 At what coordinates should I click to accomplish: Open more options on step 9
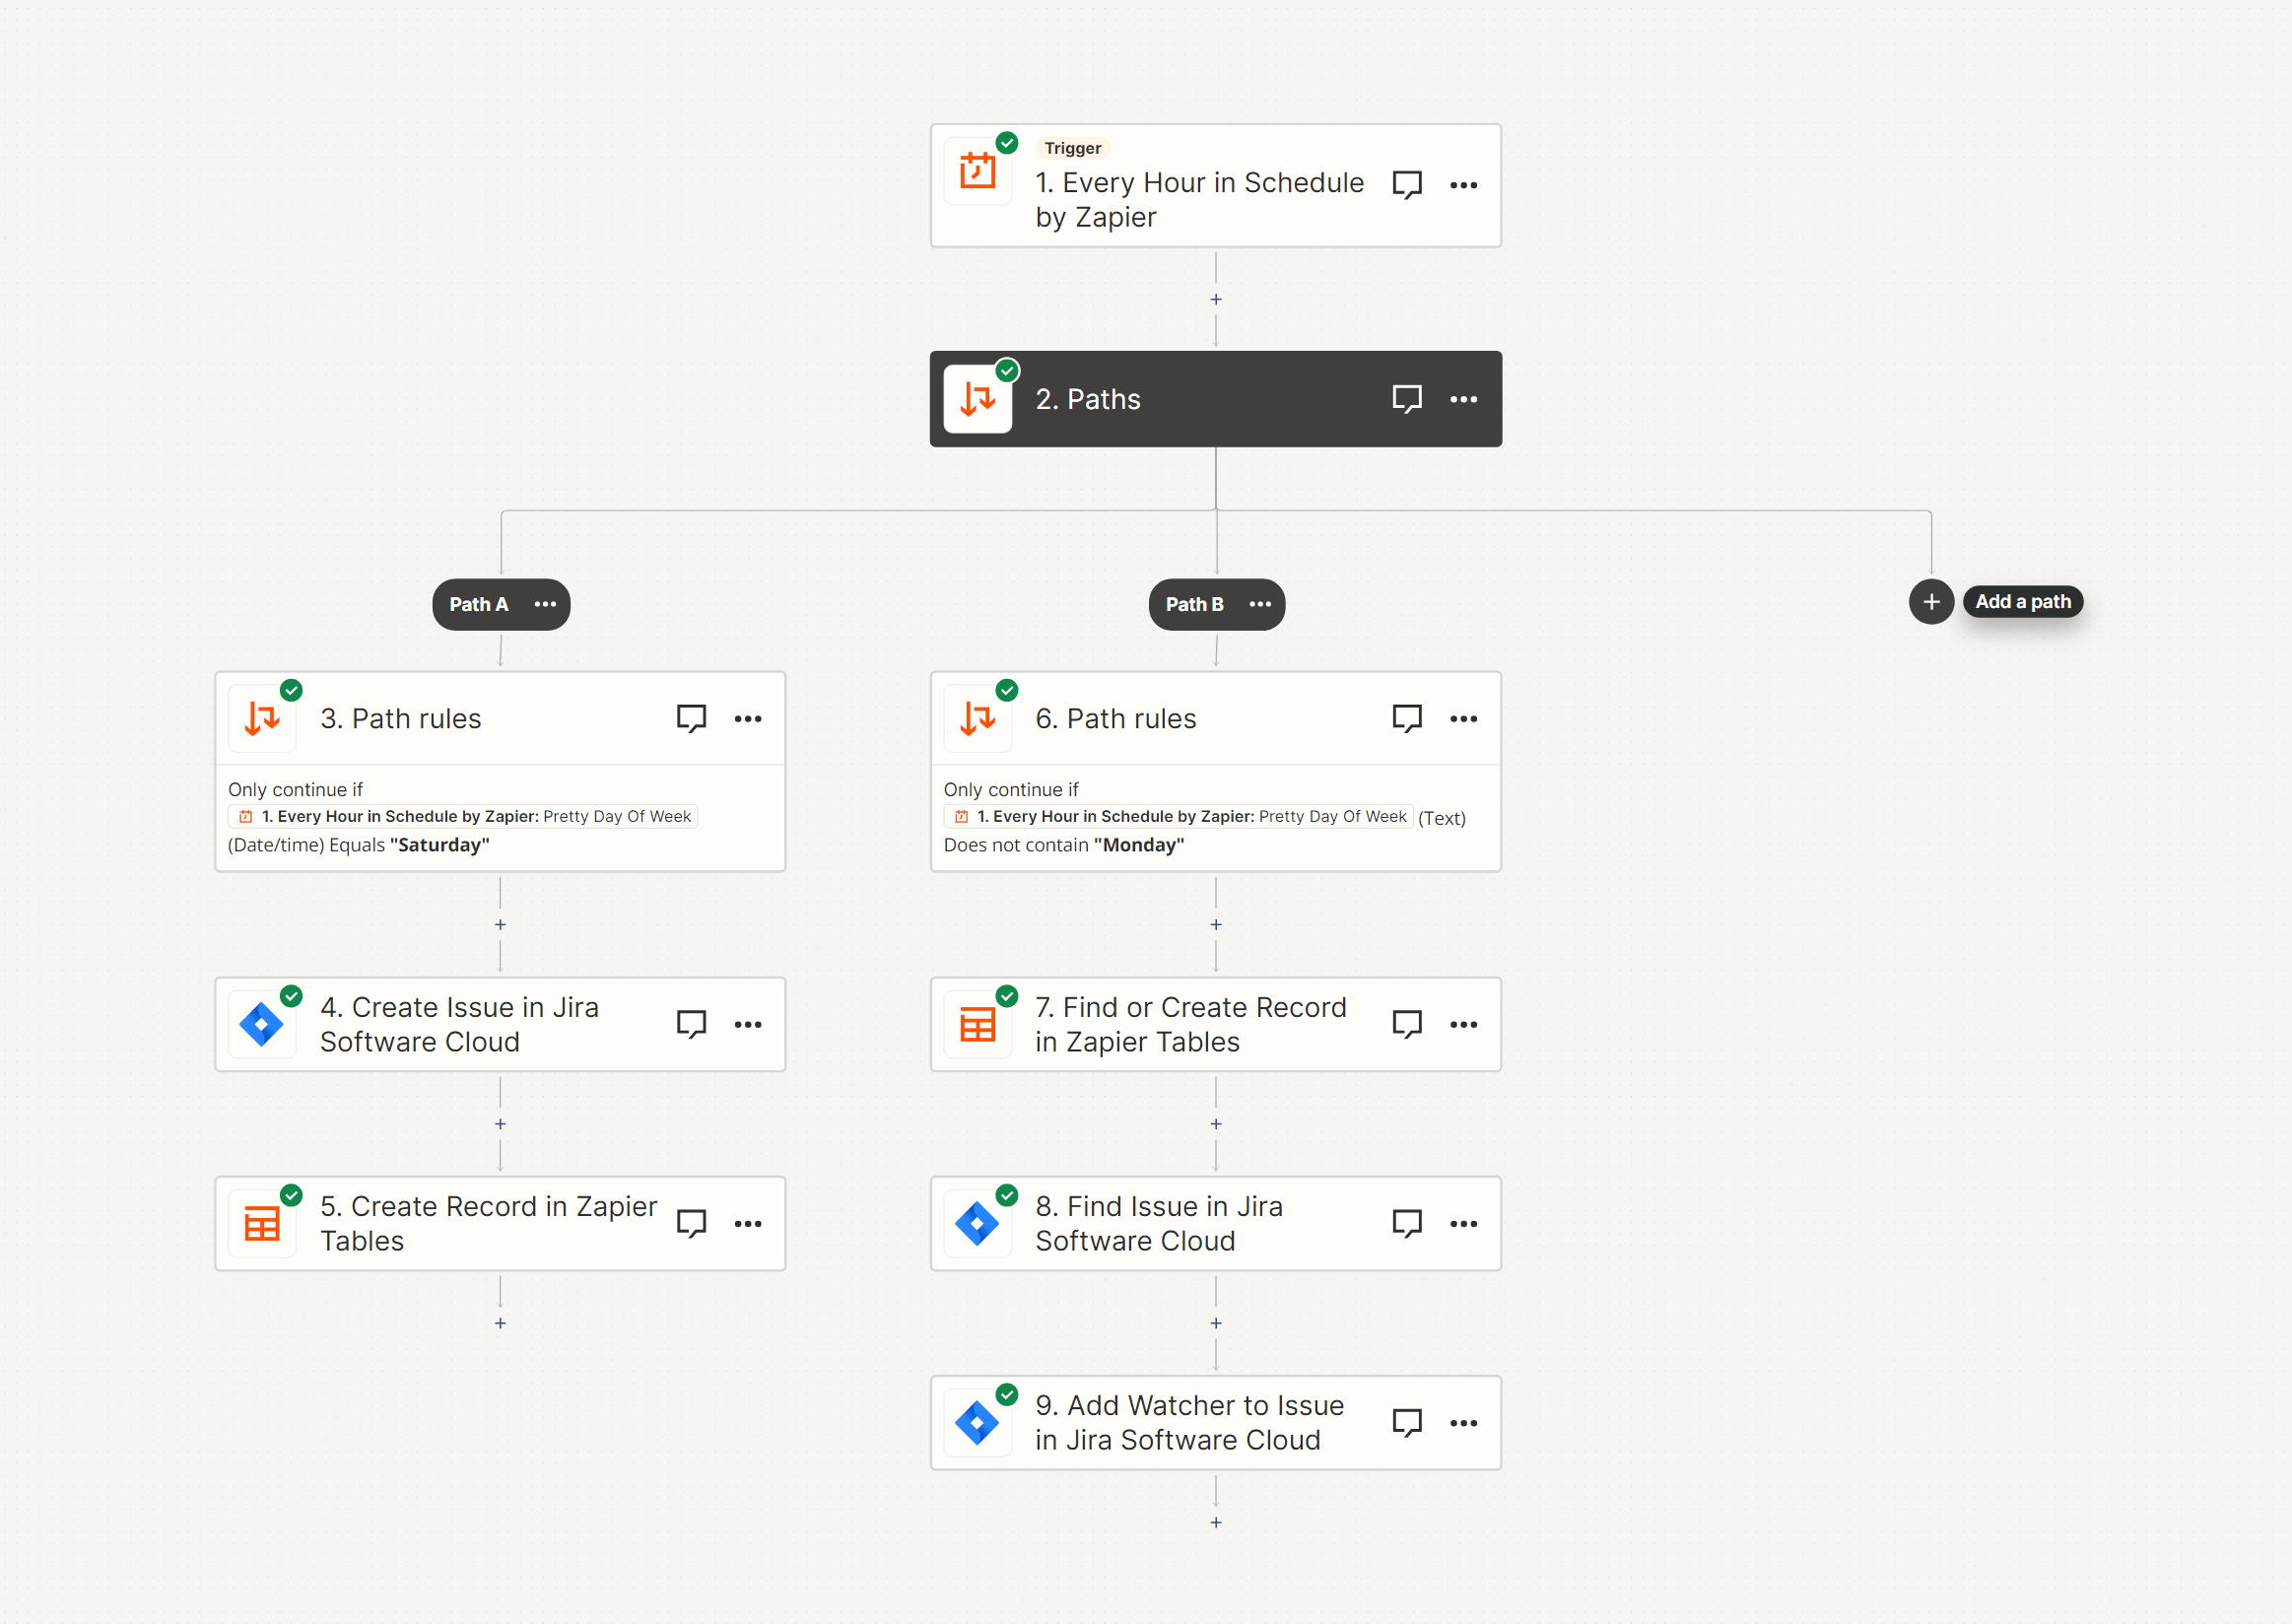pos(1463,1423)
